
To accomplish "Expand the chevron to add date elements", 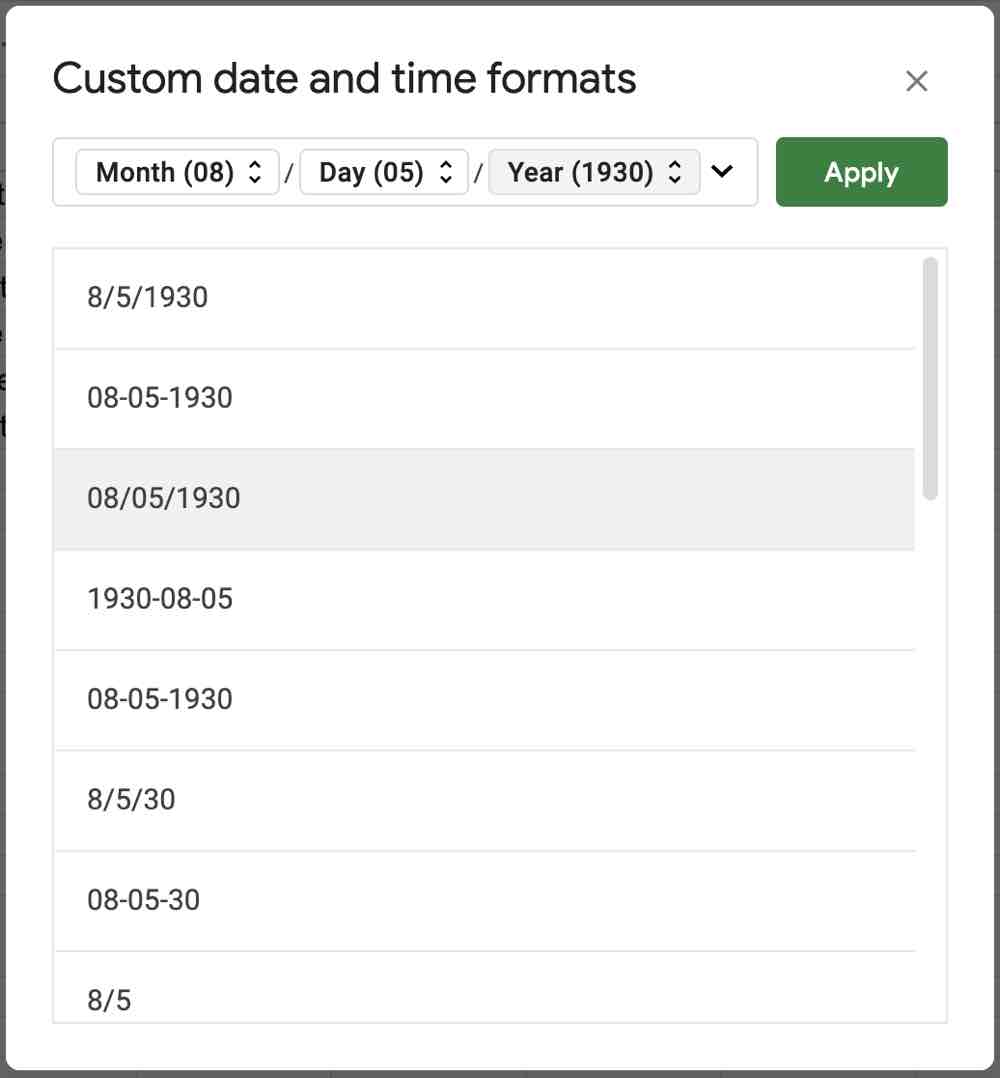I will coord(722,172).
